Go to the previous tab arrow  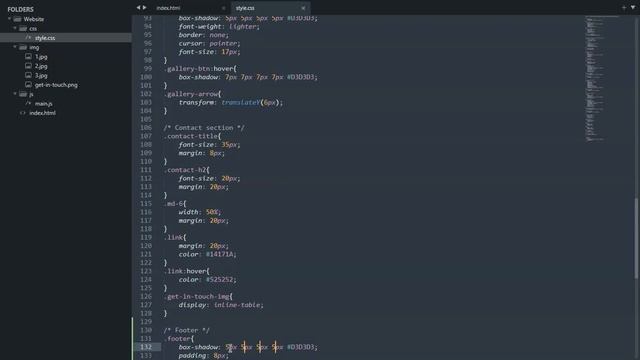(138, 7)
